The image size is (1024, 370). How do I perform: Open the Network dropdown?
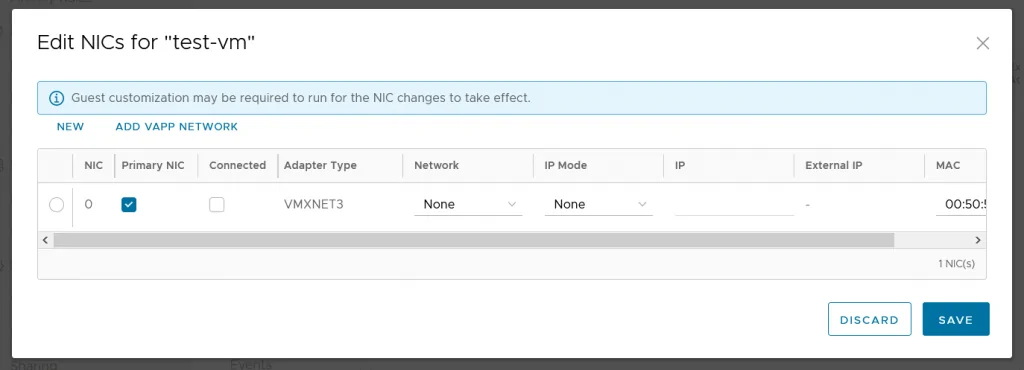point(468,205)
